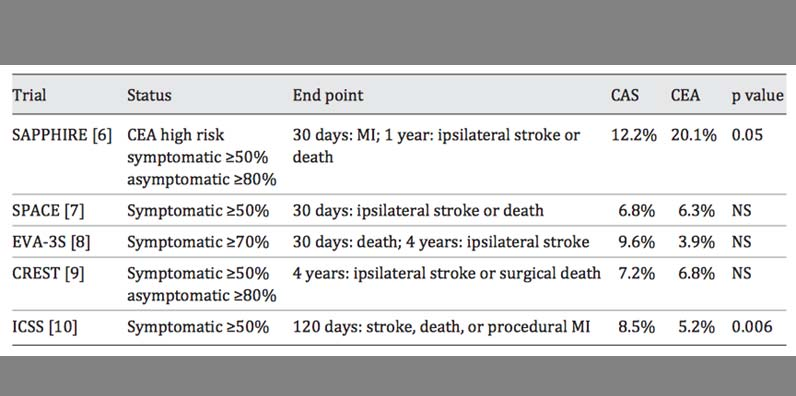Click the Status column header
This screenshot has width=796, height=396.
coord(149,95)
